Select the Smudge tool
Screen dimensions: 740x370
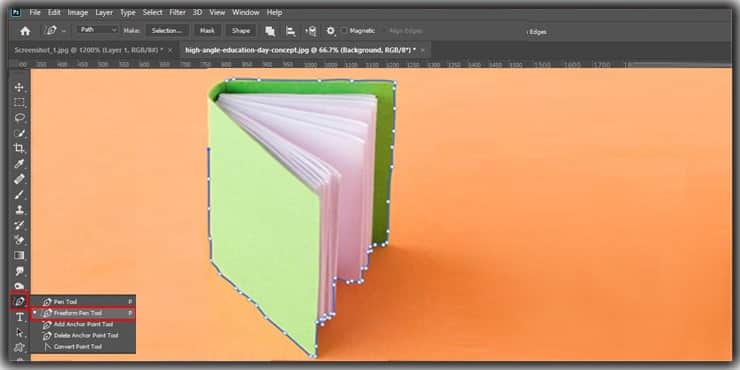pos(19,271)
